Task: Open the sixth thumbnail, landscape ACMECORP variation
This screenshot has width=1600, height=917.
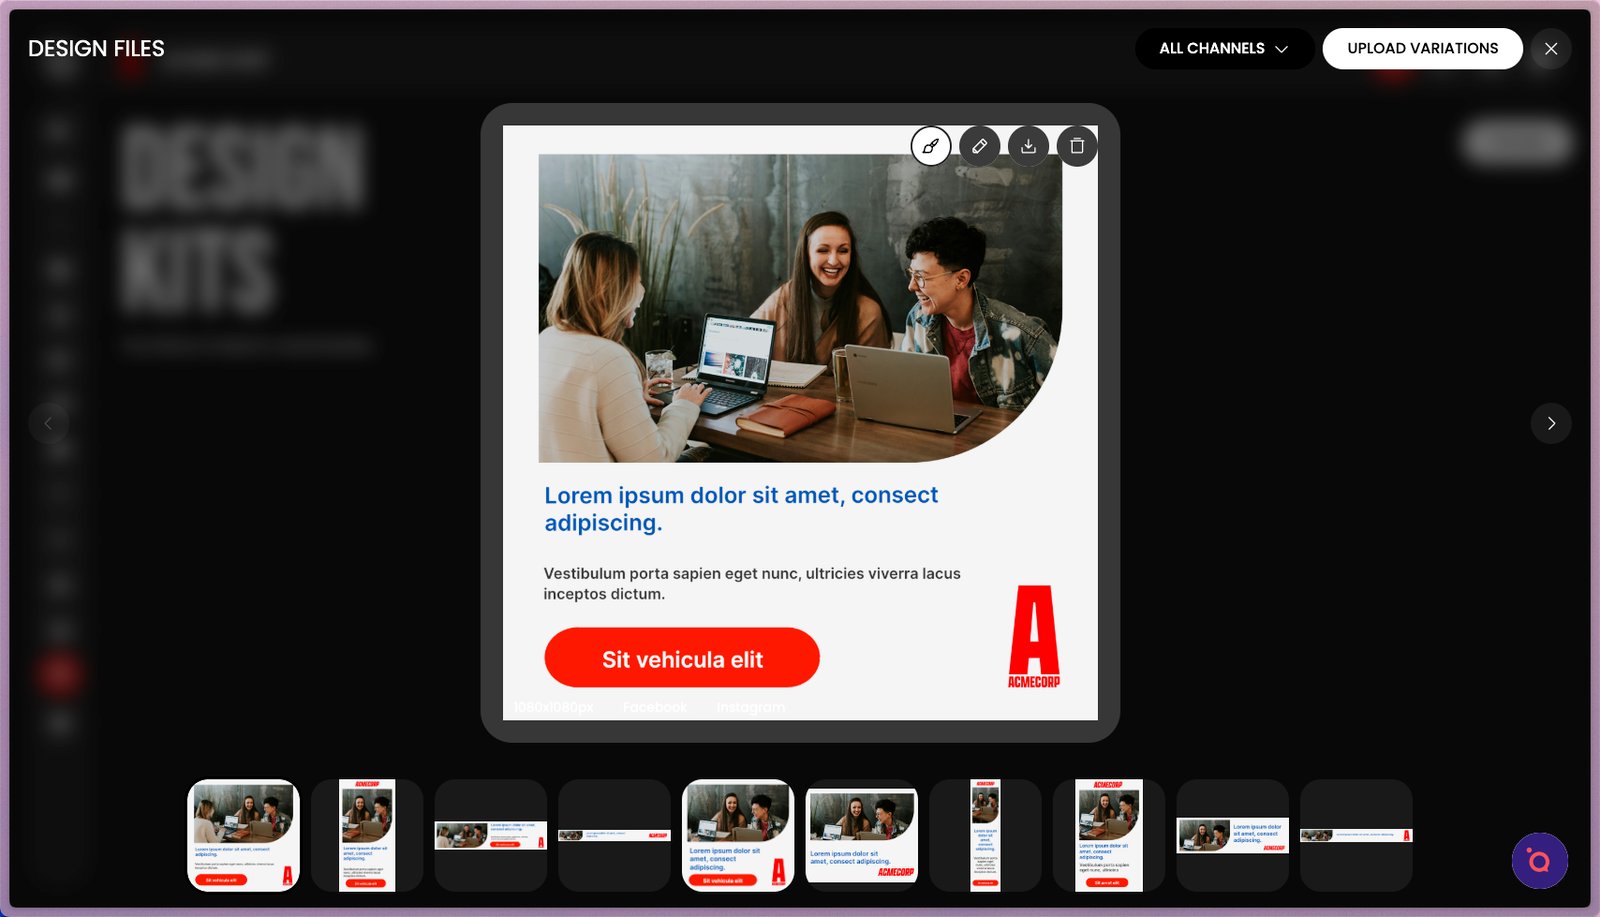Action: tap(861, 835)
